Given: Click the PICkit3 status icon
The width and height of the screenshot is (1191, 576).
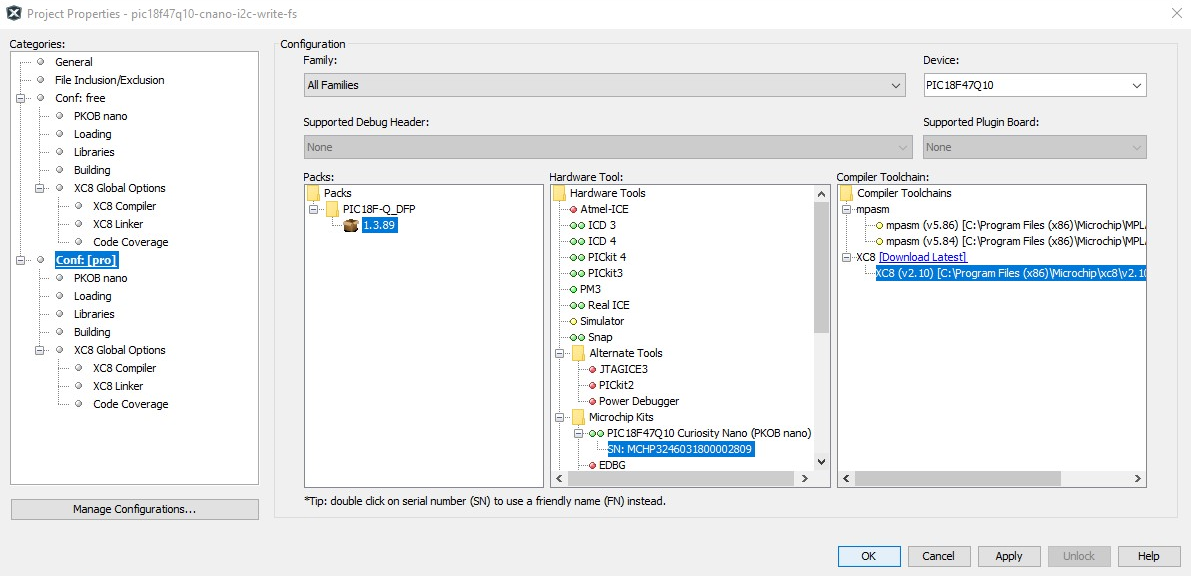Looking at the screenshot, I should [577, 273].
